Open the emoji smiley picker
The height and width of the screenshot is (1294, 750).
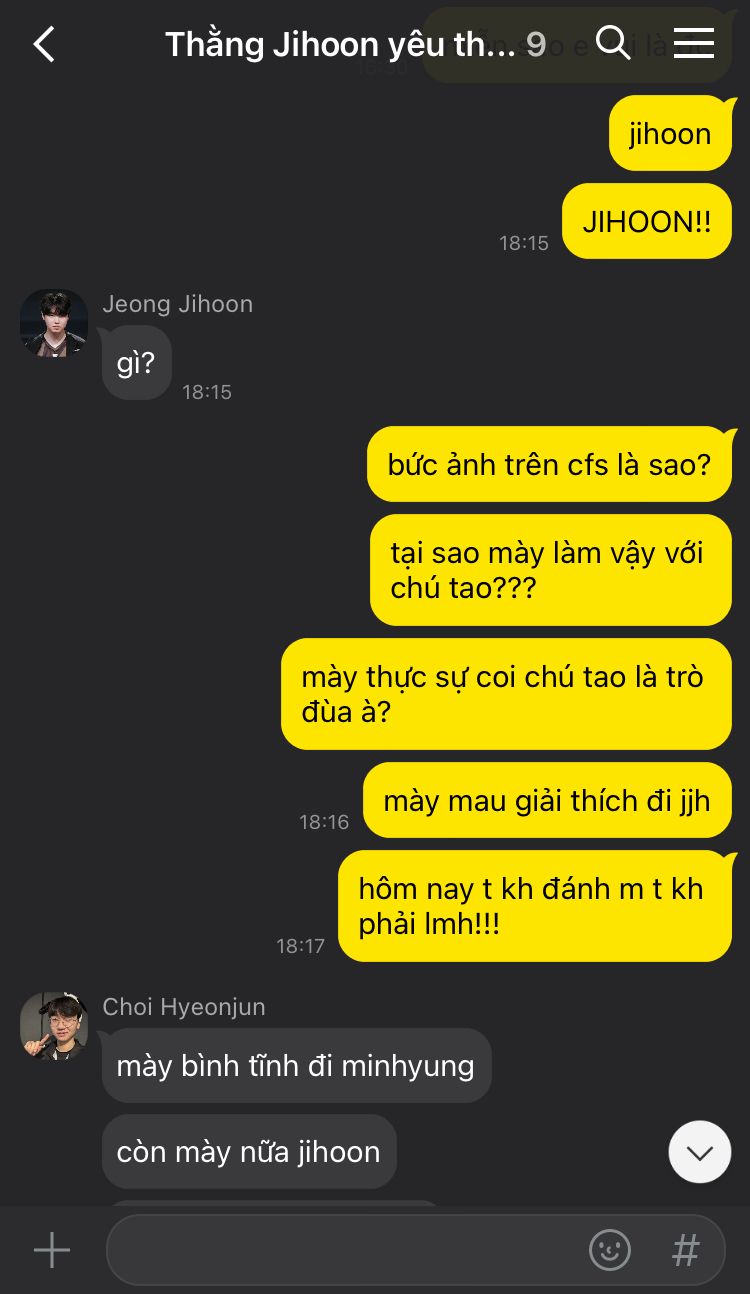pyautogui.click(x=610, y=1250)
